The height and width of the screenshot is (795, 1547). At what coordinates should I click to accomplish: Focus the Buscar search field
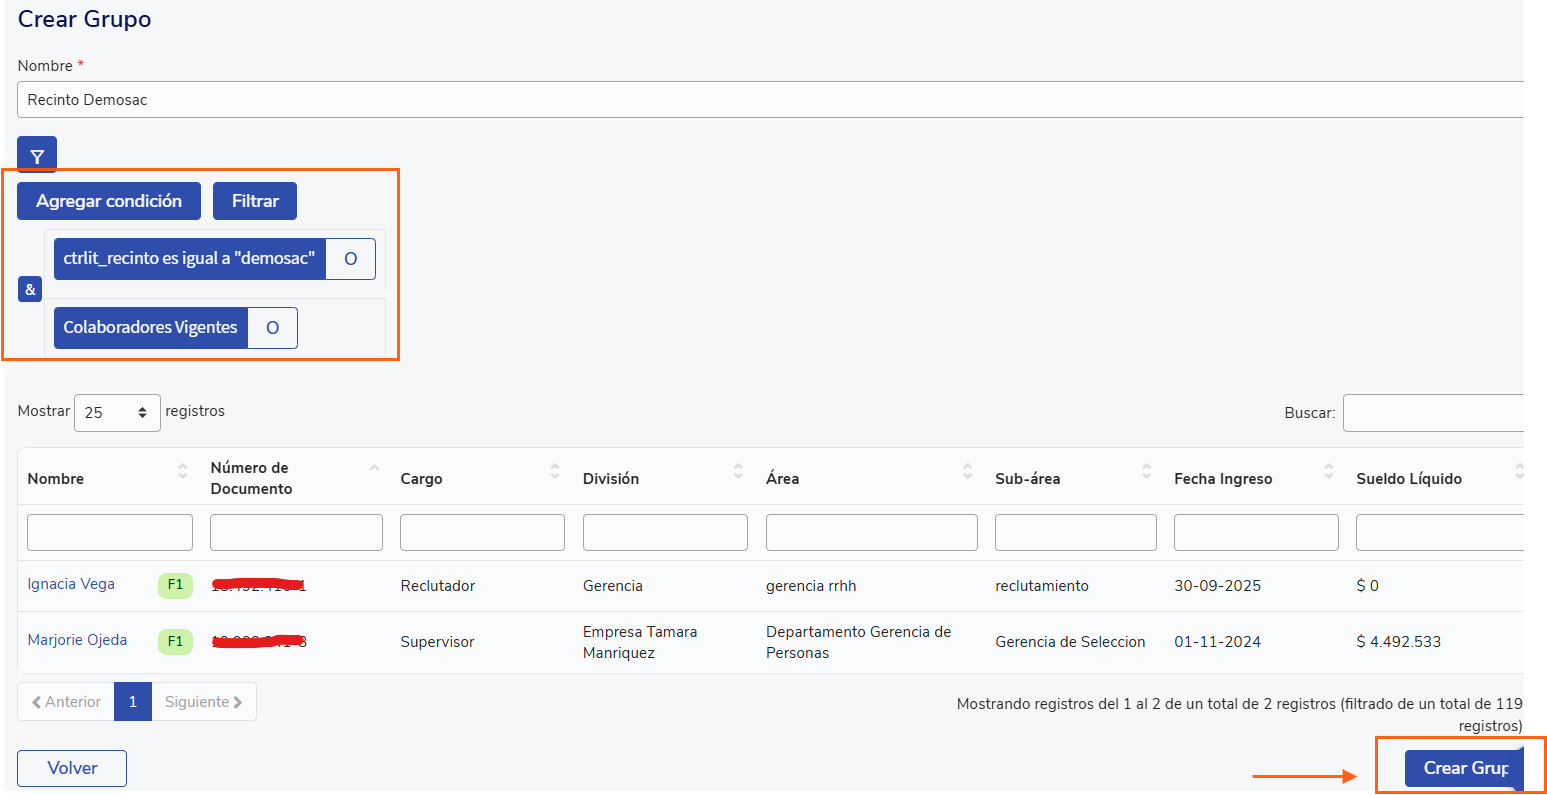point(1432,413)
